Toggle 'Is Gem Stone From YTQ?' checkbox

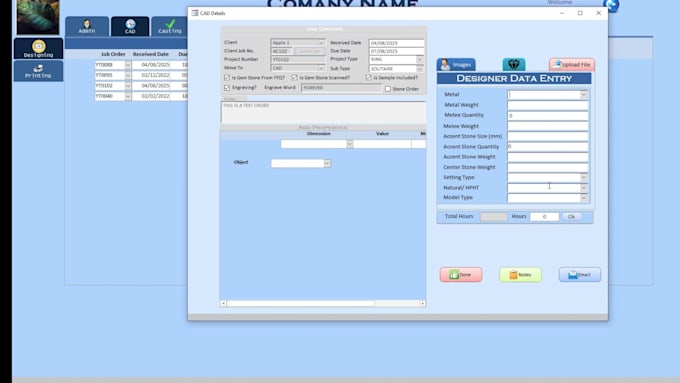pyautogui.click(x=227, y=78)
